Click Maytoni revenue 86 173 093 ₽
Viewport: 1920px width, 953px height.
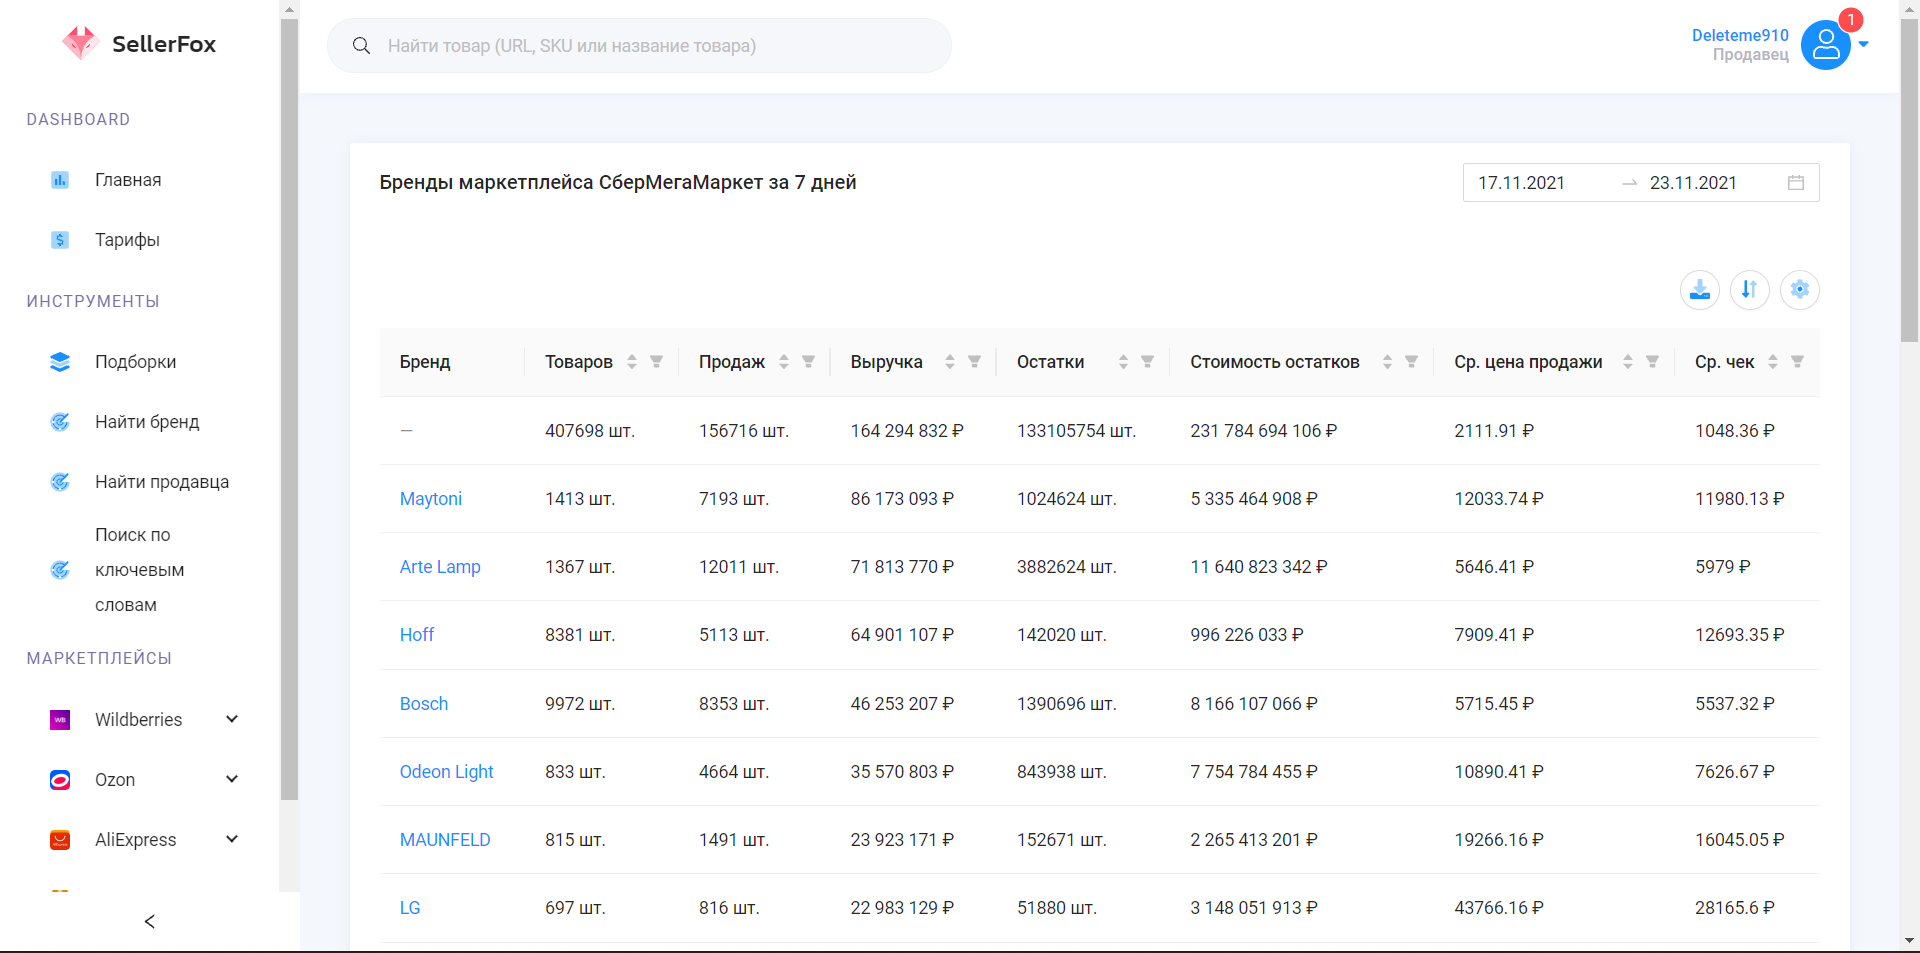902,499
